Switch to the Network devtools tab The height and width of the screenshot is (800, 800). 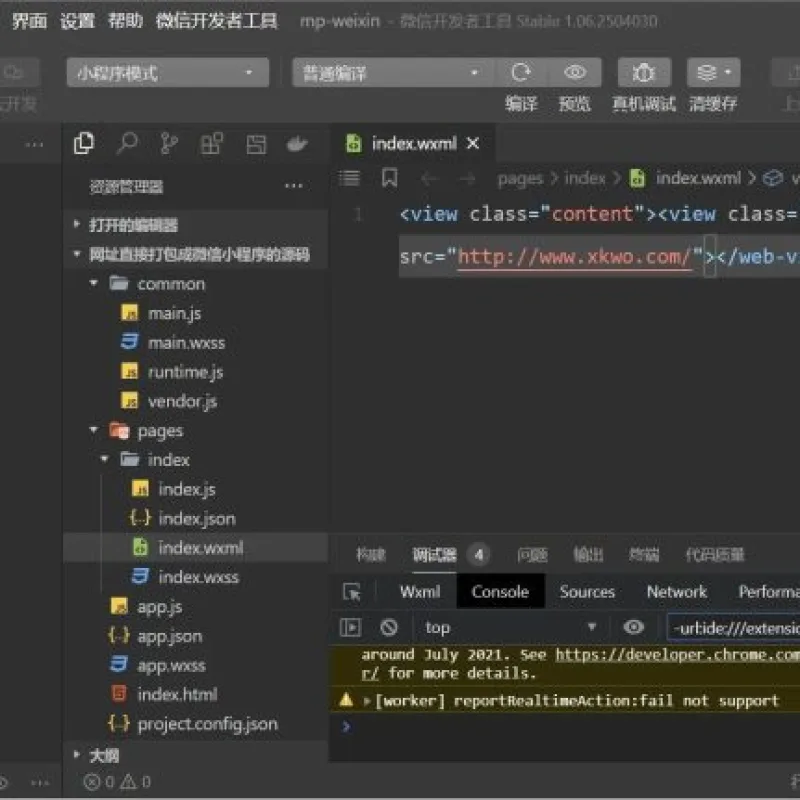click(x=677, y=592)
